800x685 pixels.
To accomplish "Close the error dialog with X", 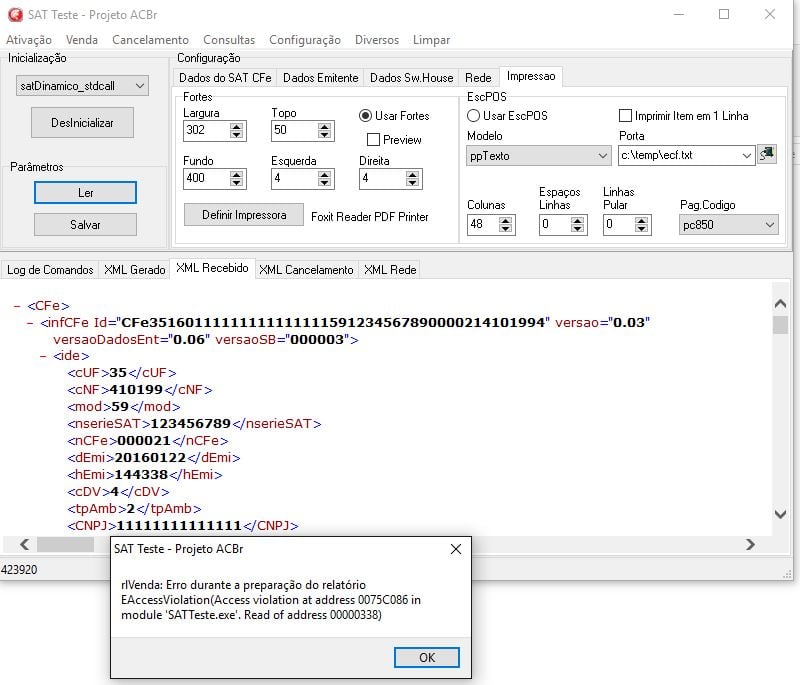I will click(x=456, y=549).
